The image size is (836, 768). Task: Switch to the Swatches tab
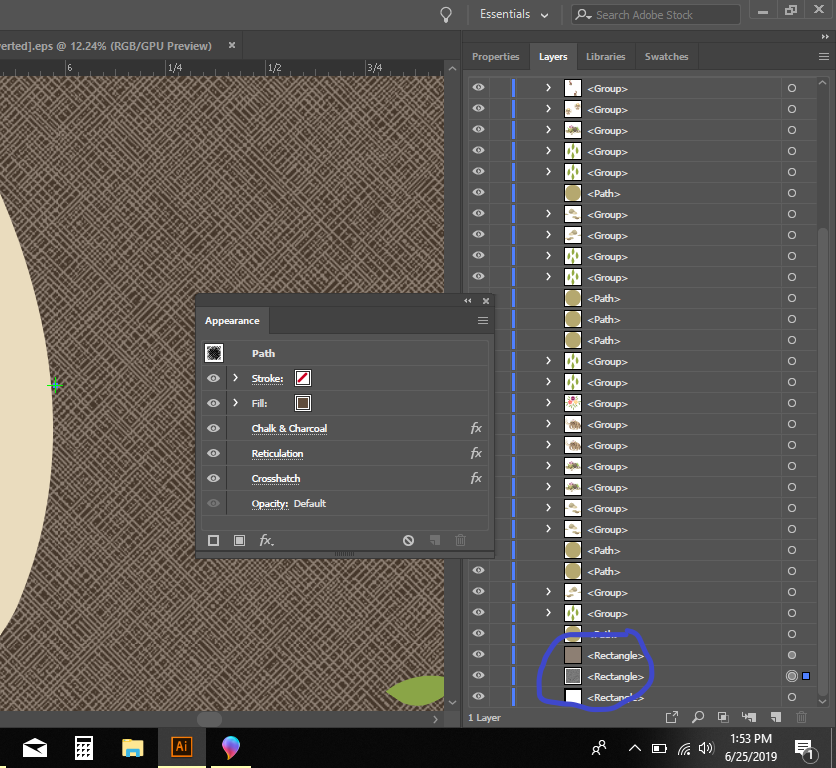(x=666, y=57)
